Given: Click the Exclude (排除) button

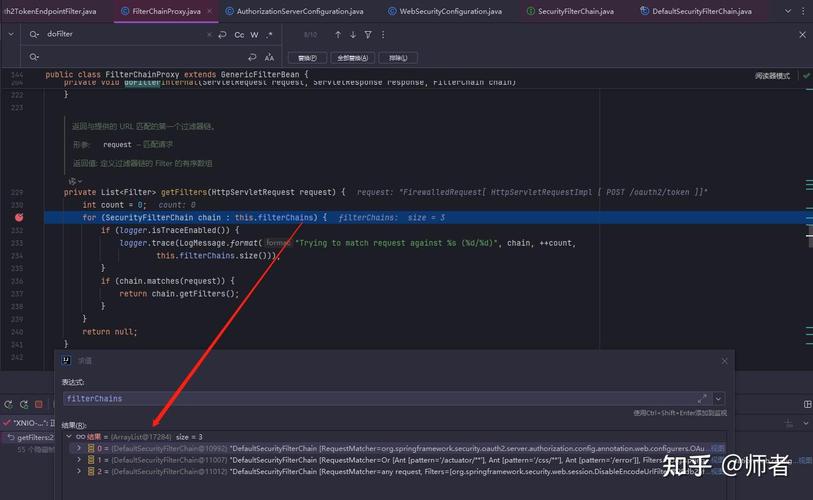Looking at the screenshot, I should [398, 58].
